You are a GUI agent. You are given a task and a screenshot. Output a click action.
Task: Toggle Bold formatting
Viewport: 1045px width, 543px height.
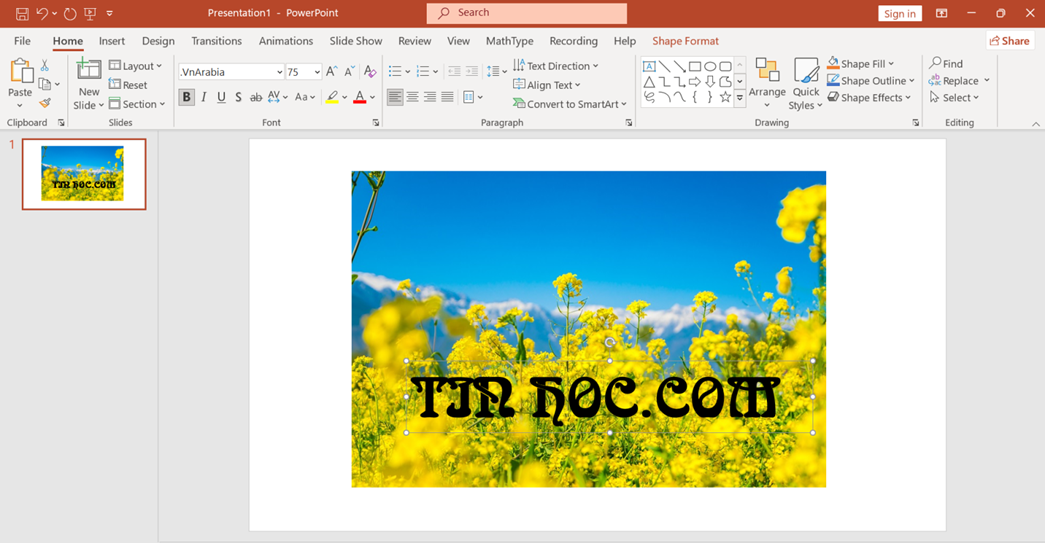(186, 97)
